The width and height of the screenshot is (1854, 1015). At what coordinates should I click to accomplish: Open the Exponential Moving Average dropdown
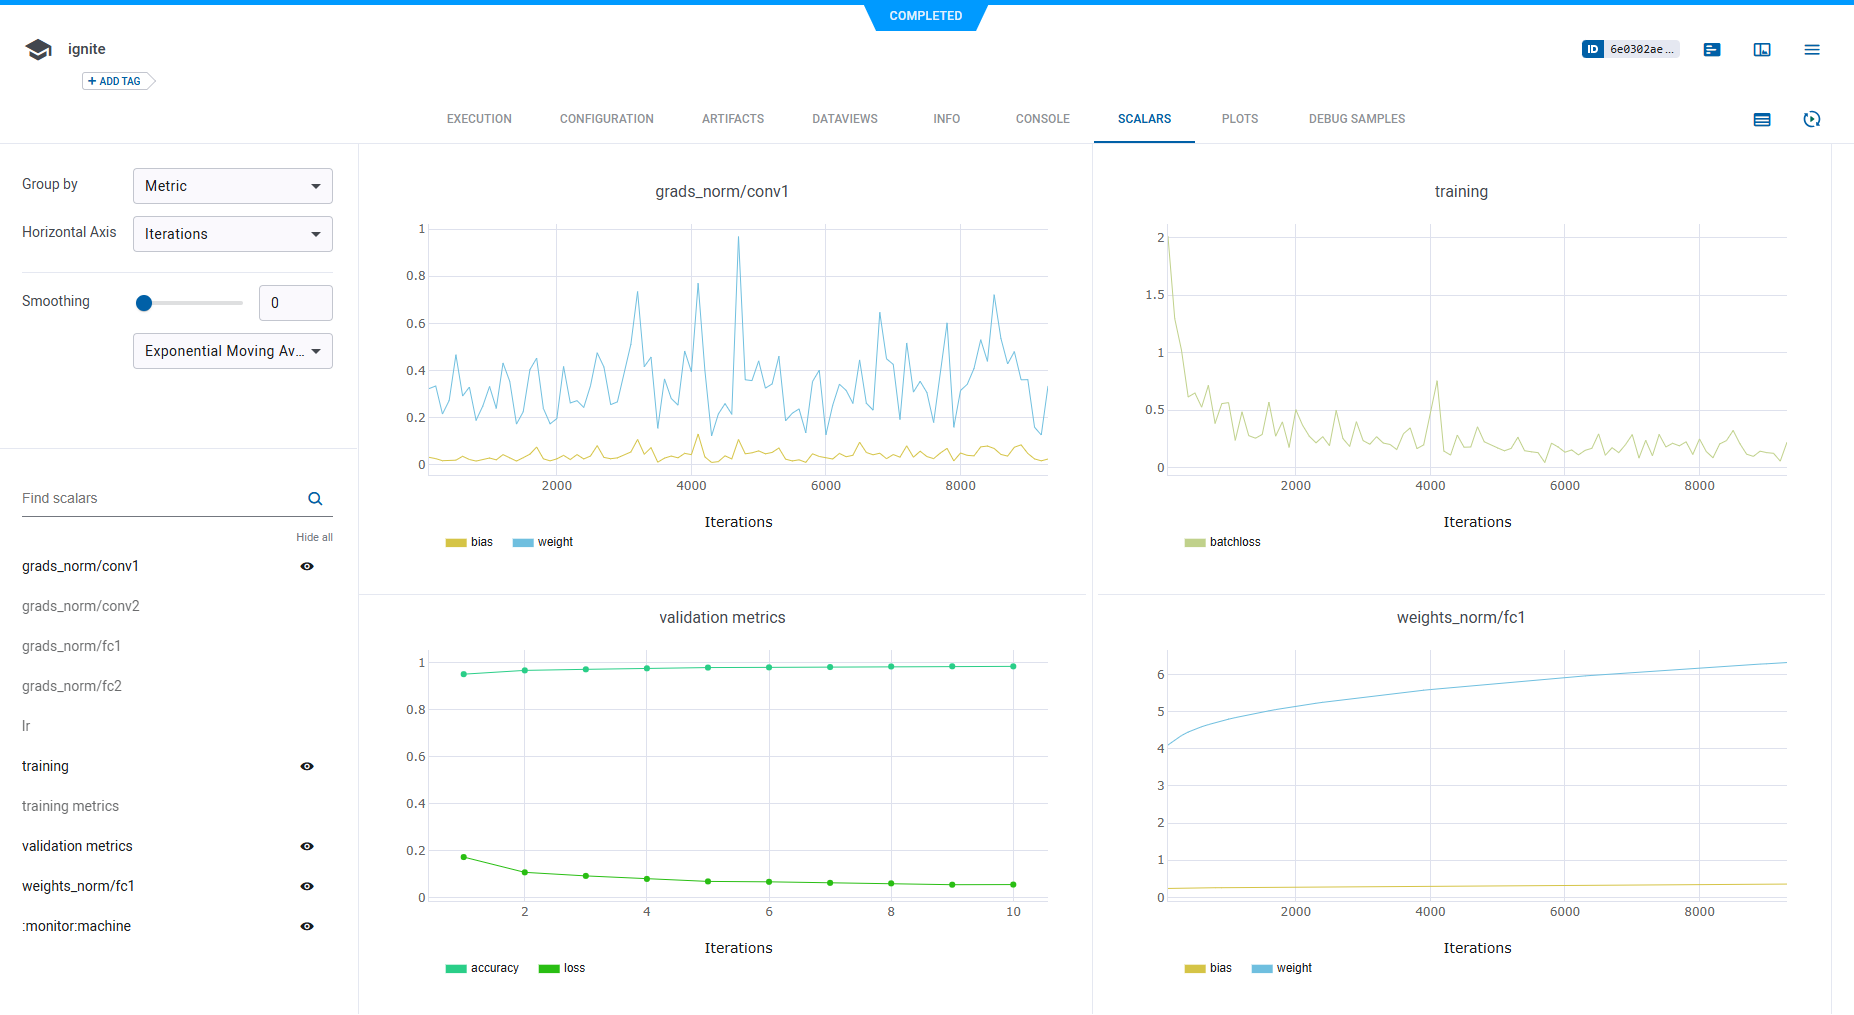coord(232,351)
